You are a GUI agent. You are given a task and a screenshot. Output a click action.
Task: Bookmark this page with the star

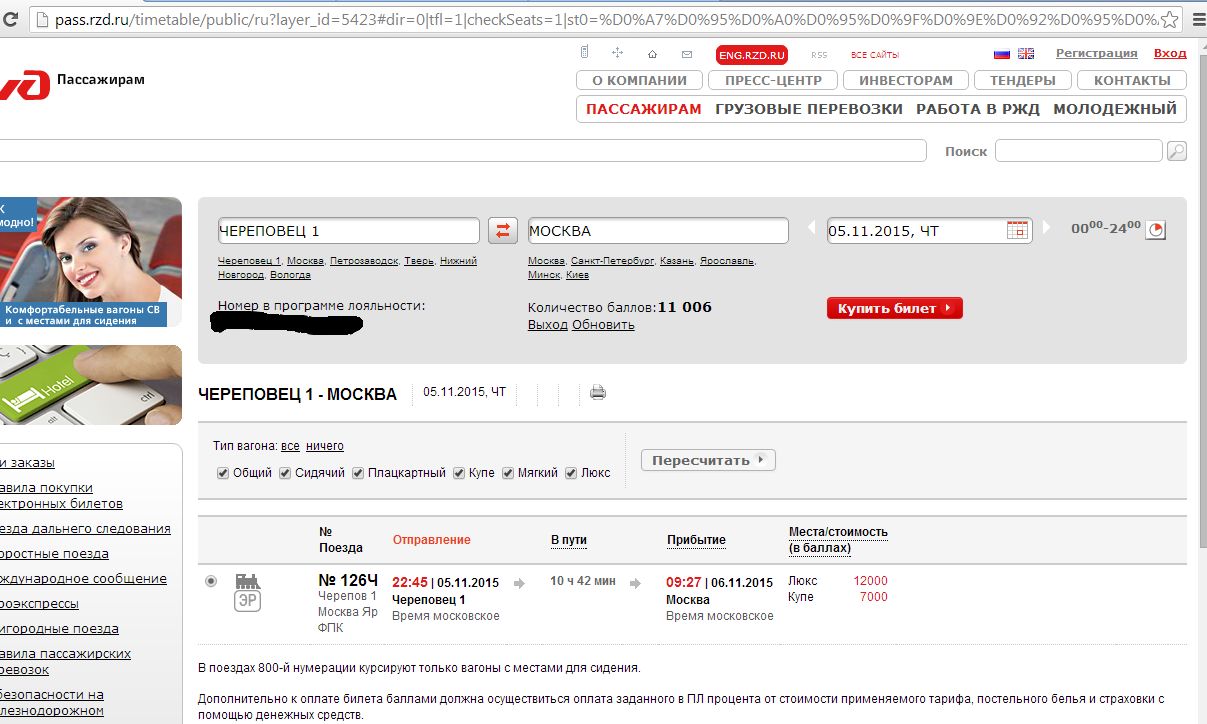coord(1168,19)
